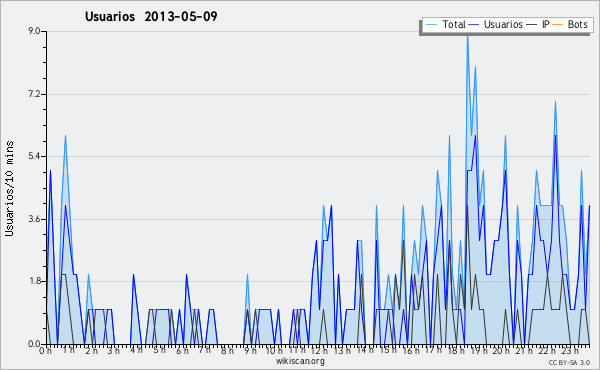Click the 9 h x-axis label
Screen dimensions: 600x370
(x=250, y=350)
